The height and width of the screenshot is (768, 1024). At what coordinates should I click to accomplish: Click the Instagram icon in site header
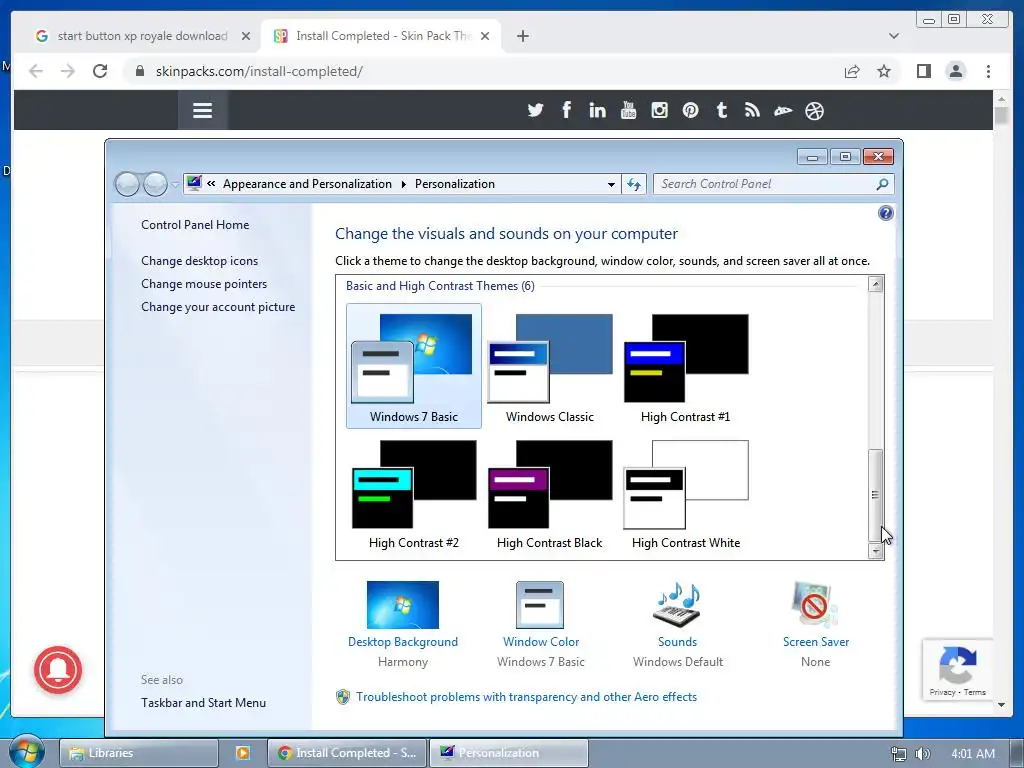pos(660,110)
